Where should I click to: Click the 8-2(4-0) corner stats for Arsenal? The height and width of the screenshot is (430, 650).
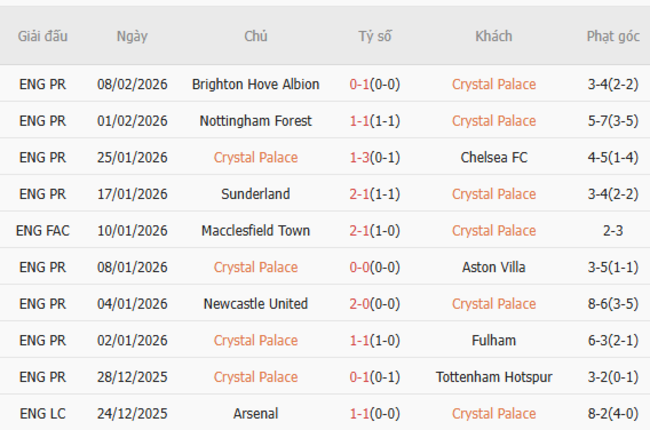coord(613,413)
